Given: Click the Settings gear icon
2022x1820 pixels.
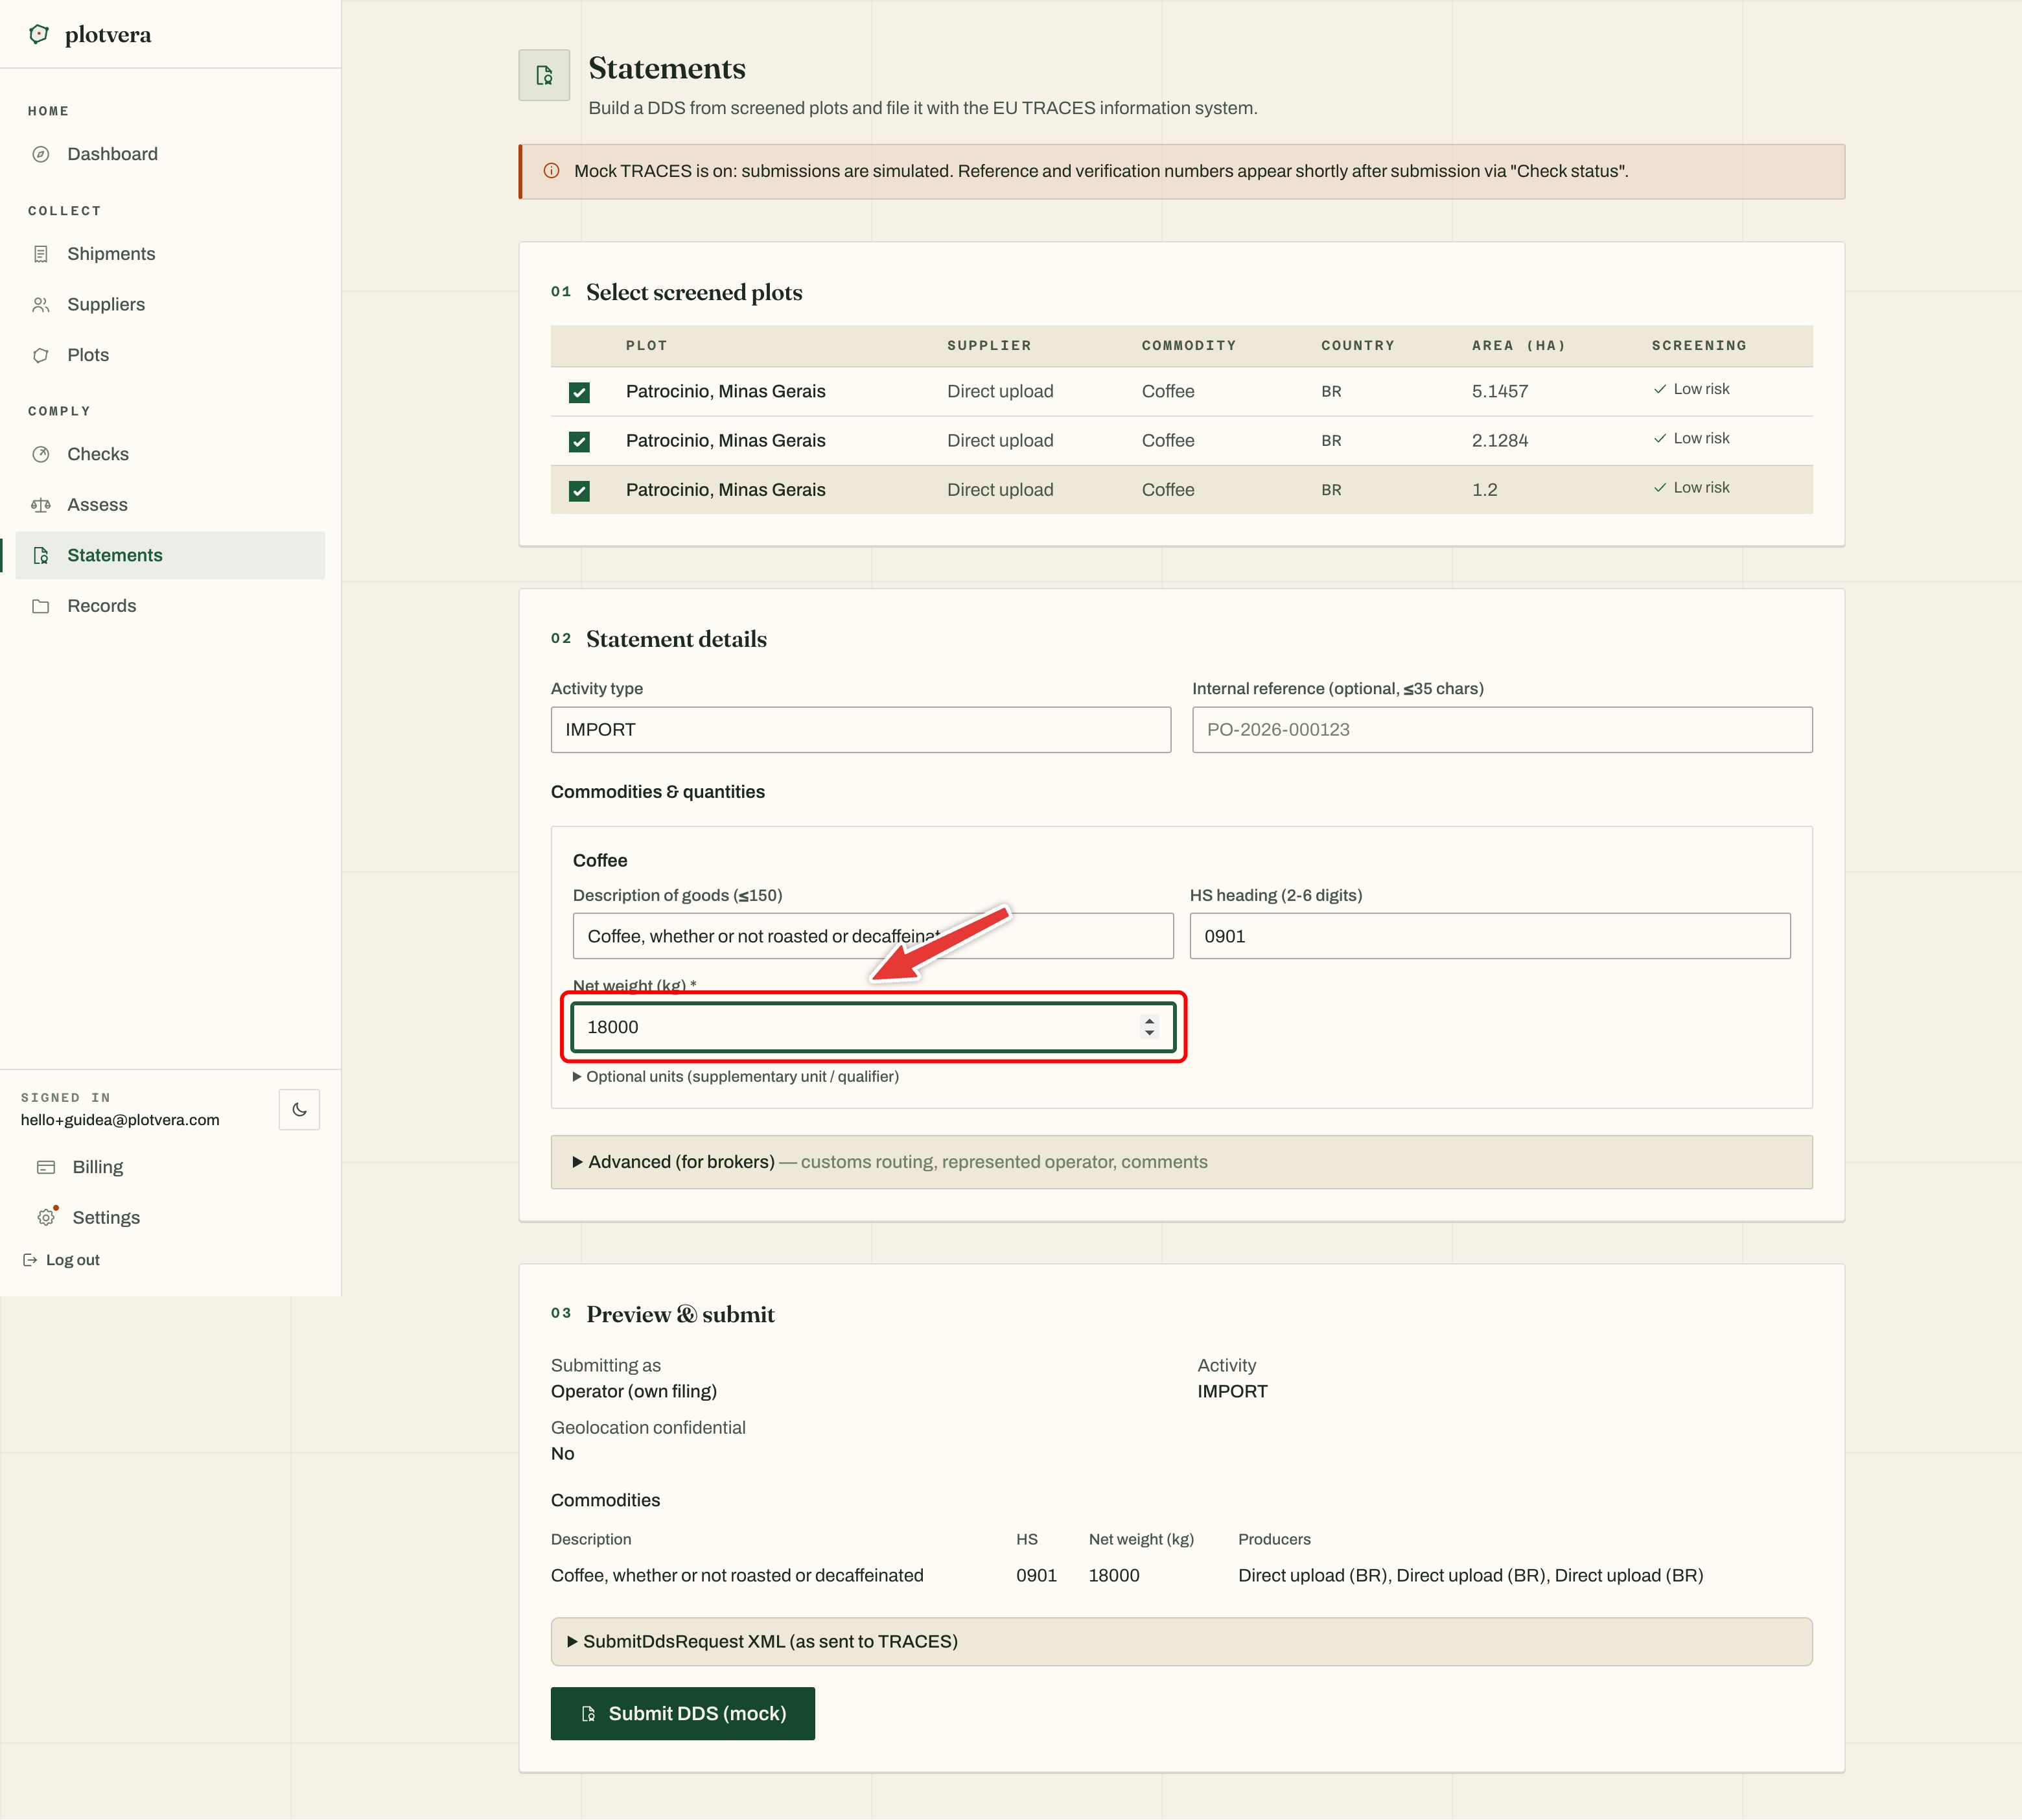Looking at the screenshot, I should click(x=46, y=1217).
